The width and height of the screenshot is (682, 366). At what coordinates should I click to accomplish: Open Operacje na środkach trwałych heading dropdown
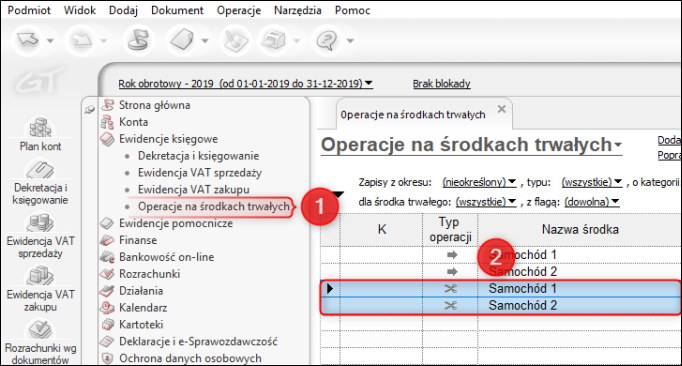(x=471, y=145)
